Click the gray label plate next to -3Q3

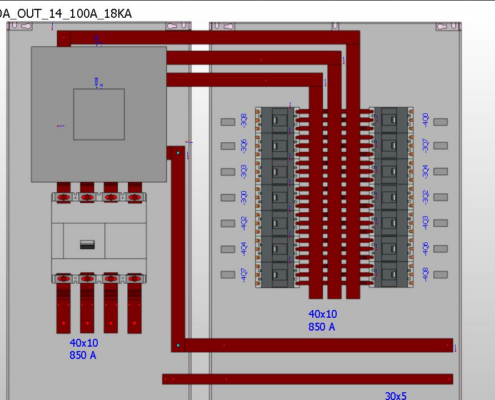(x=228, y=172)
